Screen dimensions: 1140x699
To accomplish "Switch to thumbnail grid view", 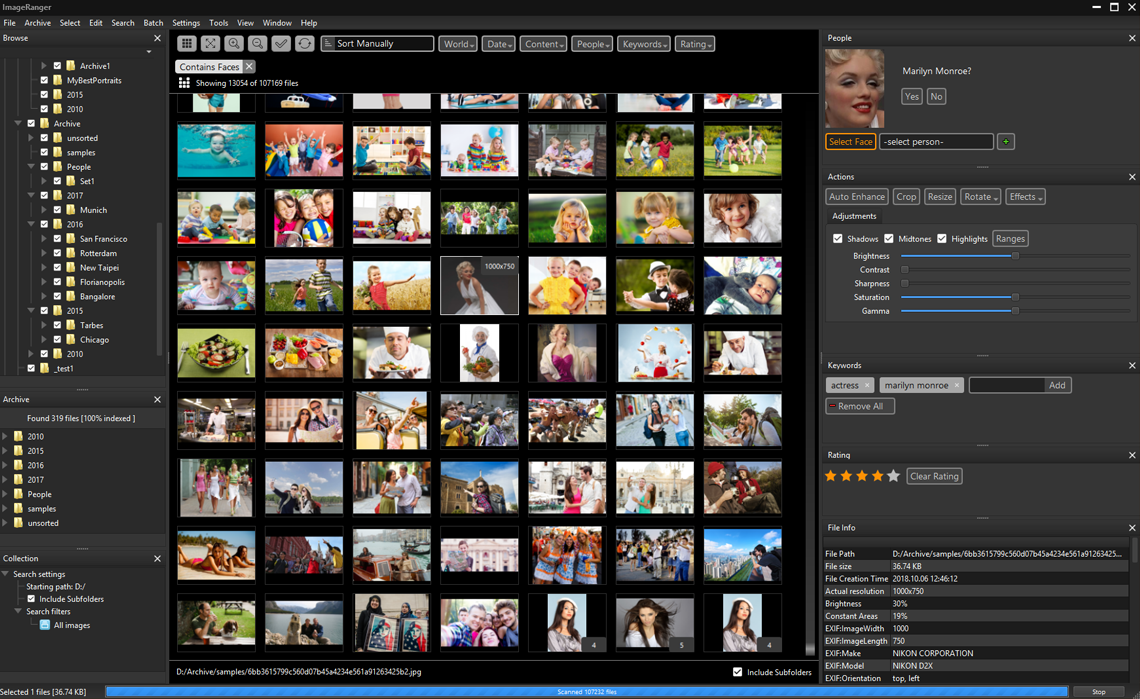I will click(x=187, y=44).
